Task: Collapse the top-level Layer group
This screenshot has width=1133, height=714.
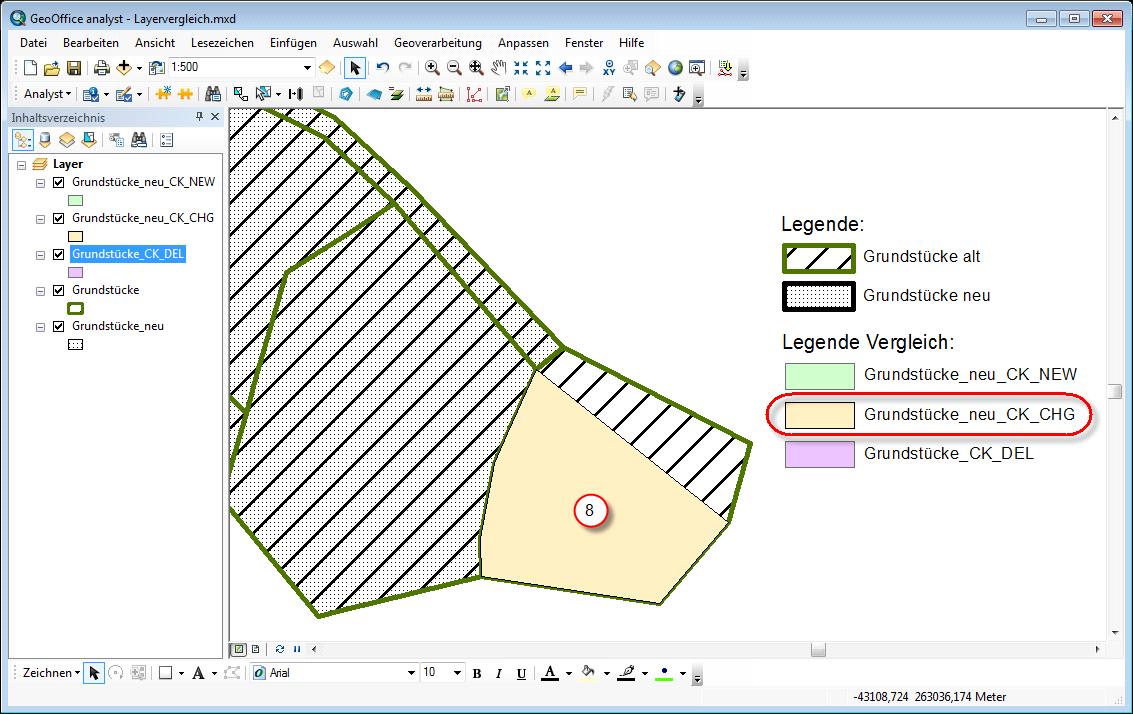Action: [22, 164]
